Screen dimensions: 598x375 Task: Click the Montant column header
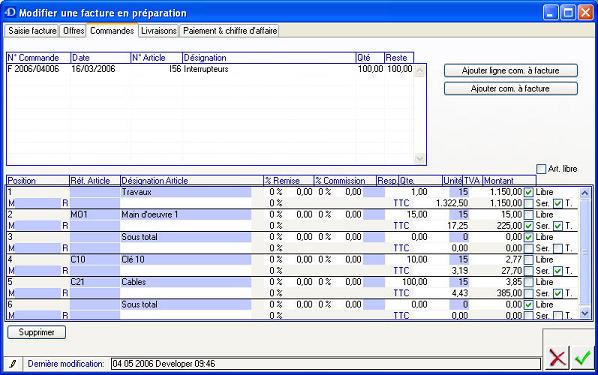[x=510, y=180]
